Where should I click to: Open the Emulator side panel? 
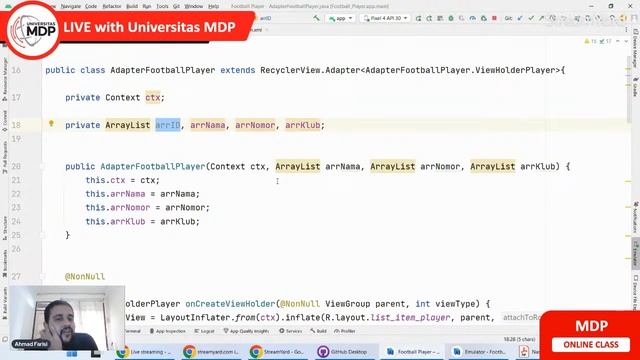635,253
